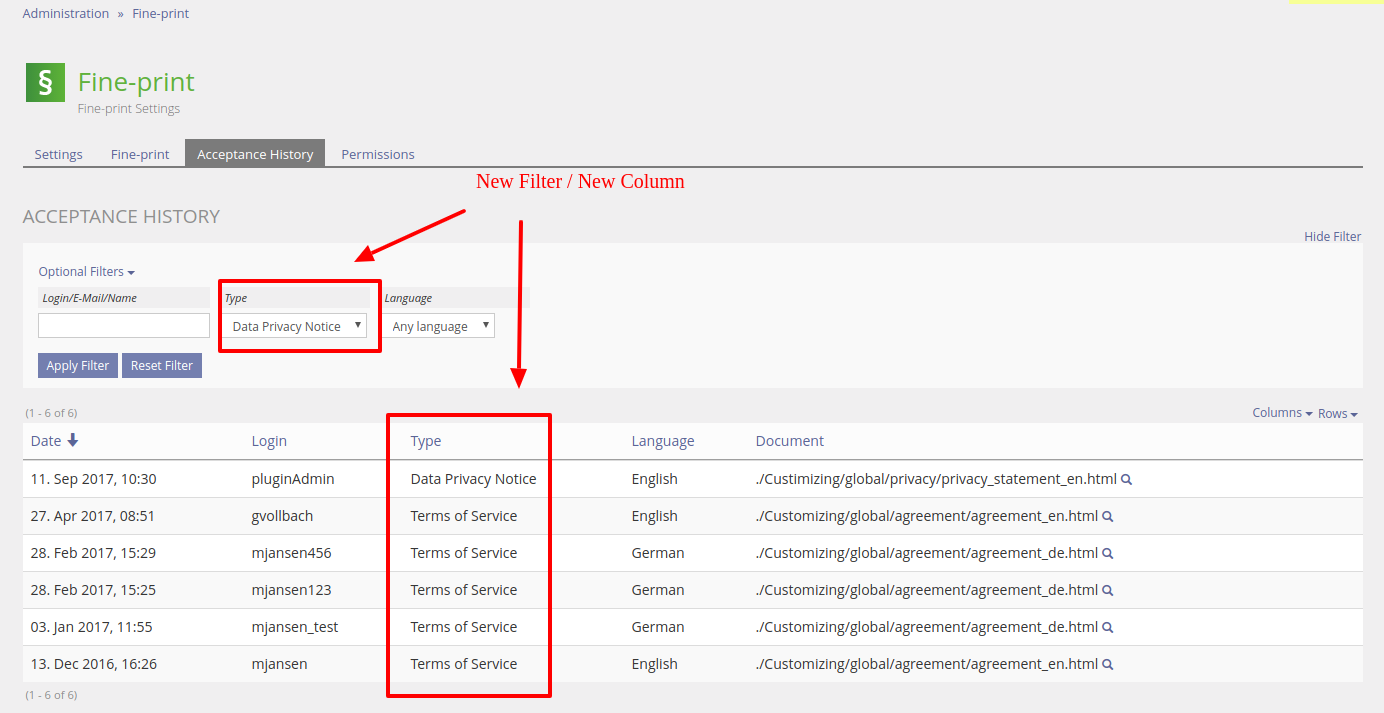Open the Type filter dropdown
Screen dimensions: 1384x713
pyautogui.click(x=295, y=326)
